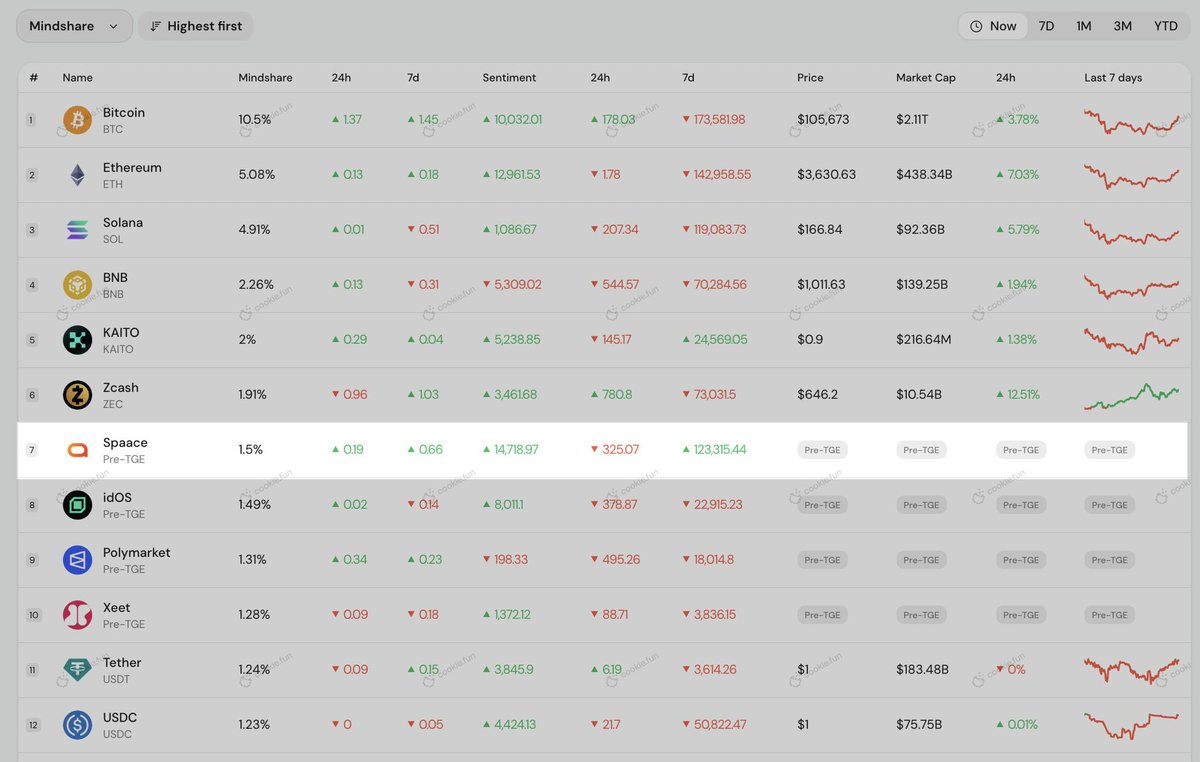Open the Spaace name link
The image size is (1200, 762).
click(125, 443)
